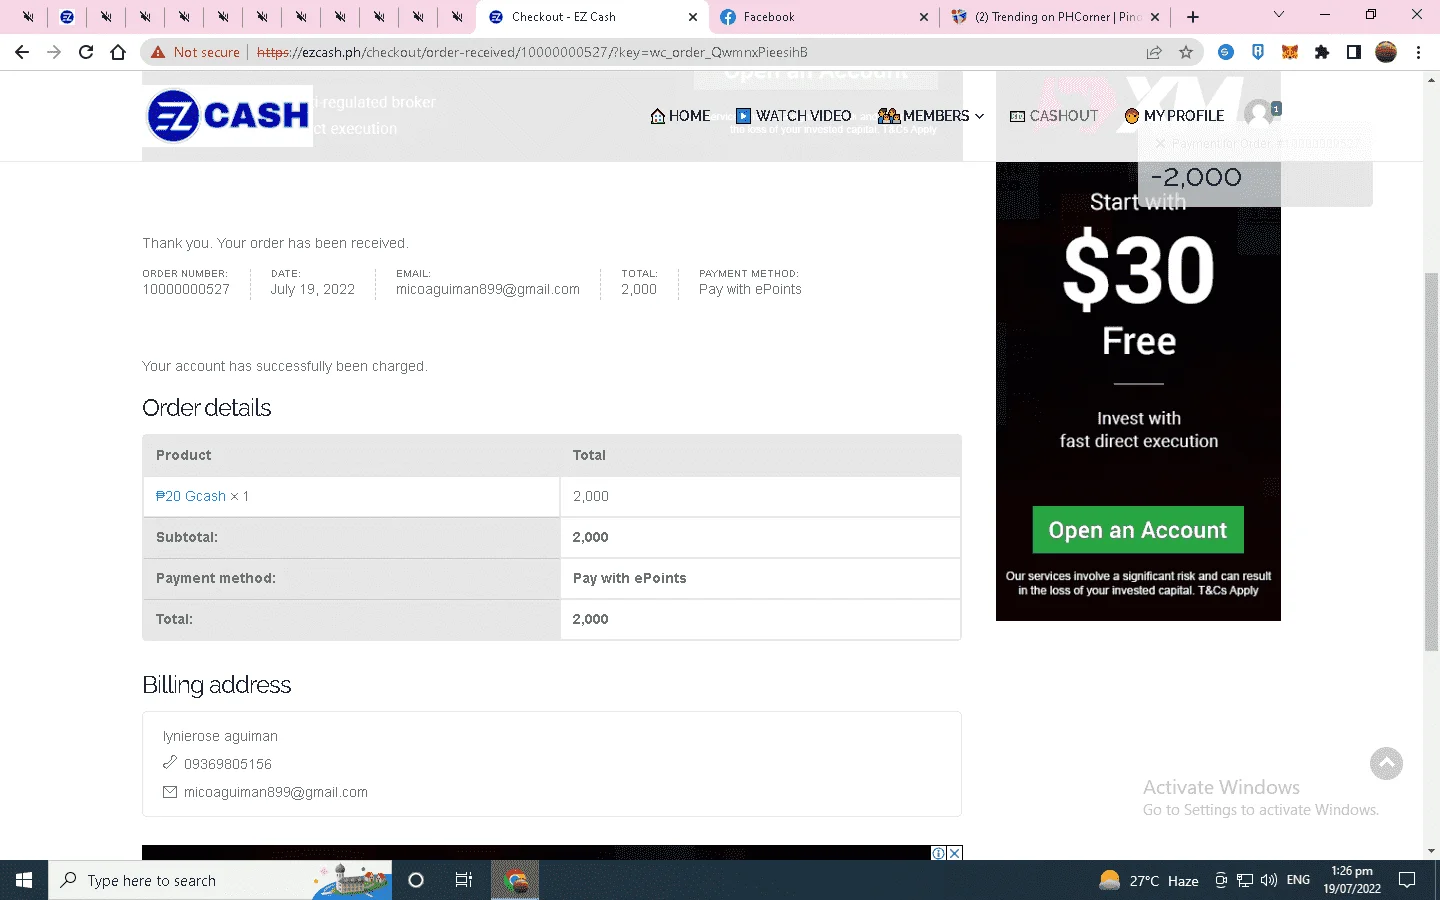This screenshot has width=1440, height=900.
Task: Open Cortana from the taskbar
Action: coord(416,880)
